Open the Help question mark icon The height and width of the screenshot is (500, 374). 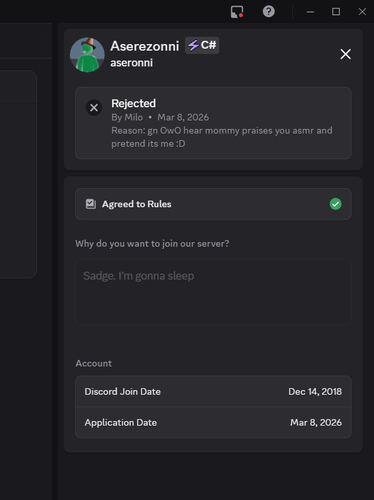click(x=269, y=12)
